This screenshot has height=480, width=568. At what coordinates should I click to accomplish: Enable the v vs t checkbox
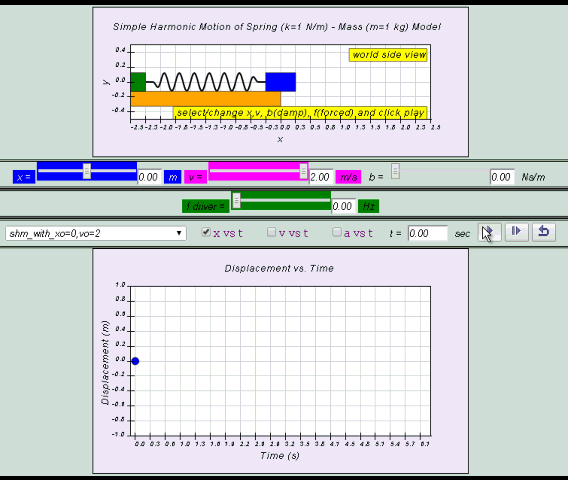271,232
